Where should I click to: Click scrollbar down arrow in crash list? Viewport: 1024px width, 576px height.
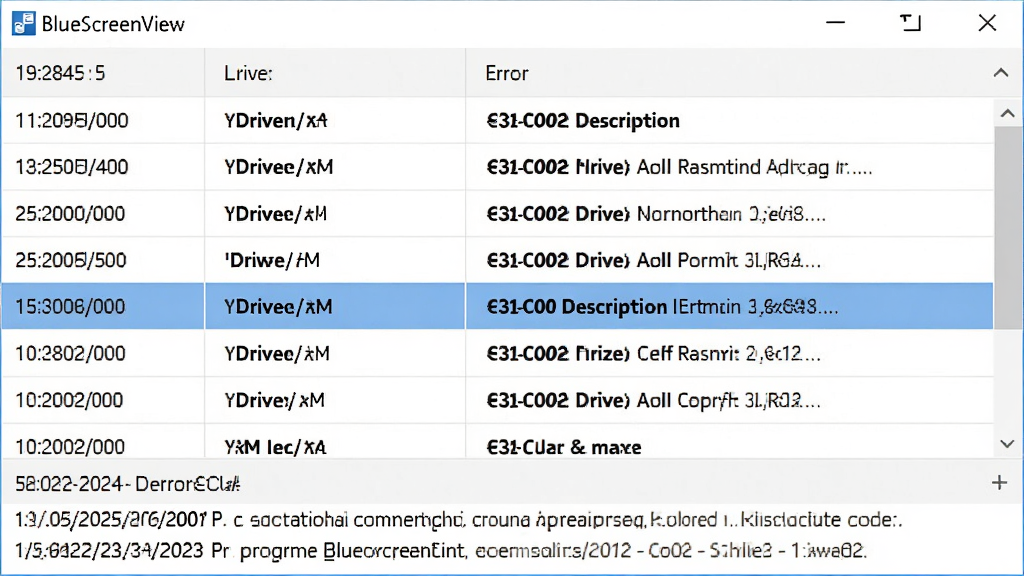pyautogui.click(x=1008, y=444)
